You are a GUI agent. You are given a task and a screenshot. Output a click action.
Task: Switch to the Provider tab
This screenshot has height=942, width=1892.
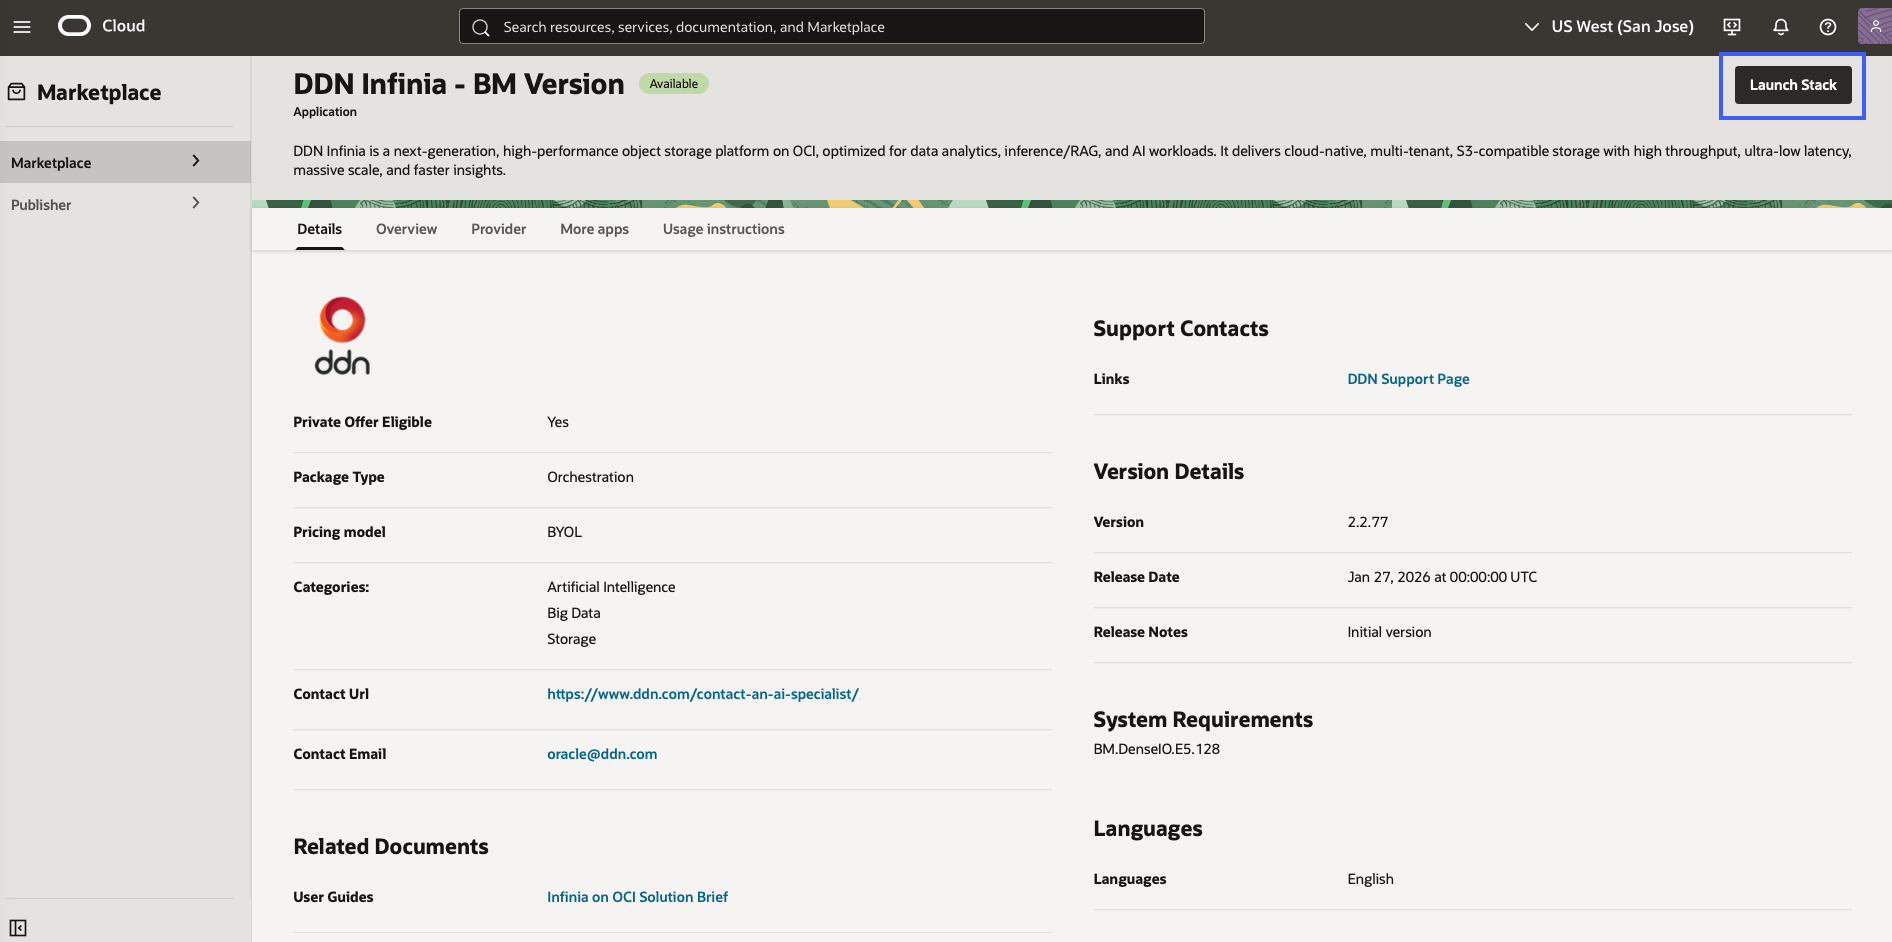coord(498,229)
